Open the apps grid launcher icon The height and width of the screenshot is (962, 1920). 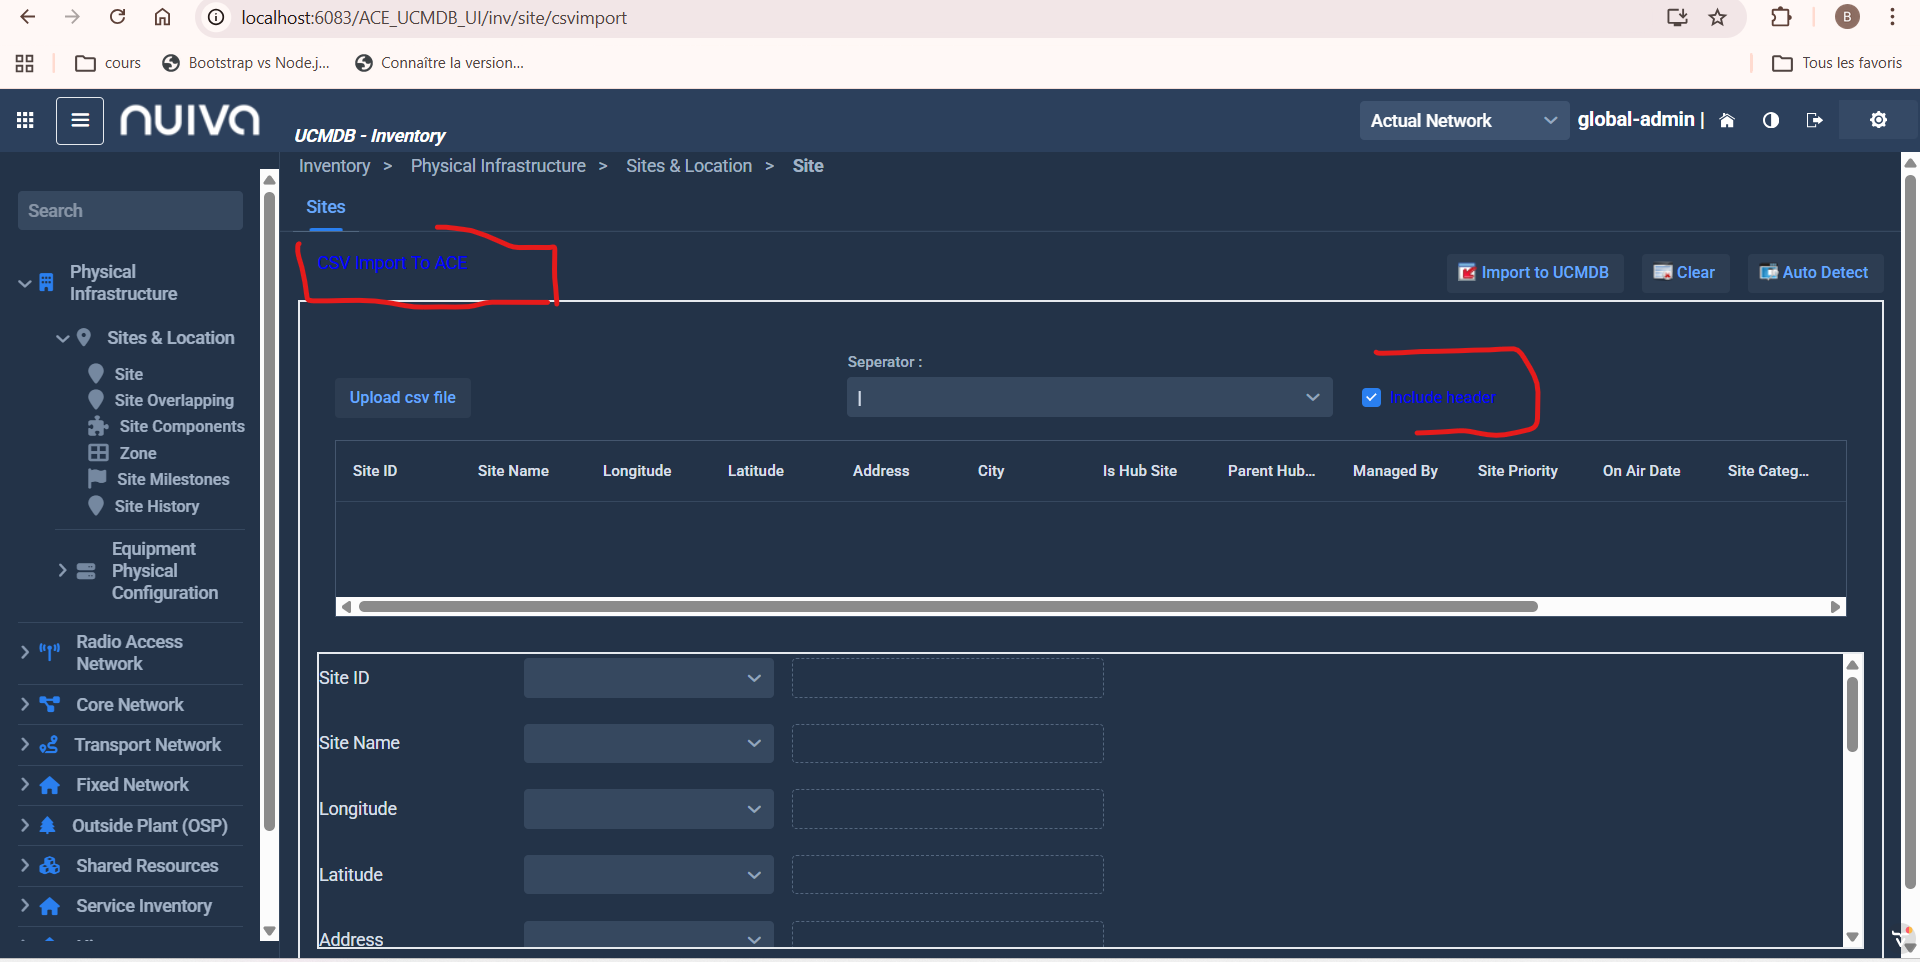tap(25, 121)
